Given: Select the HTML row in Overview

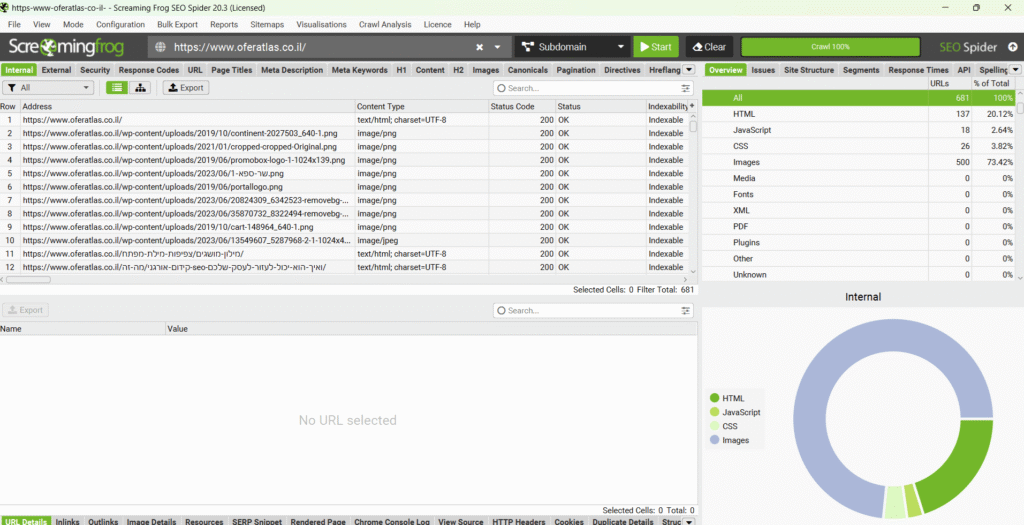Looking at the screenshot, I should 858,114.
